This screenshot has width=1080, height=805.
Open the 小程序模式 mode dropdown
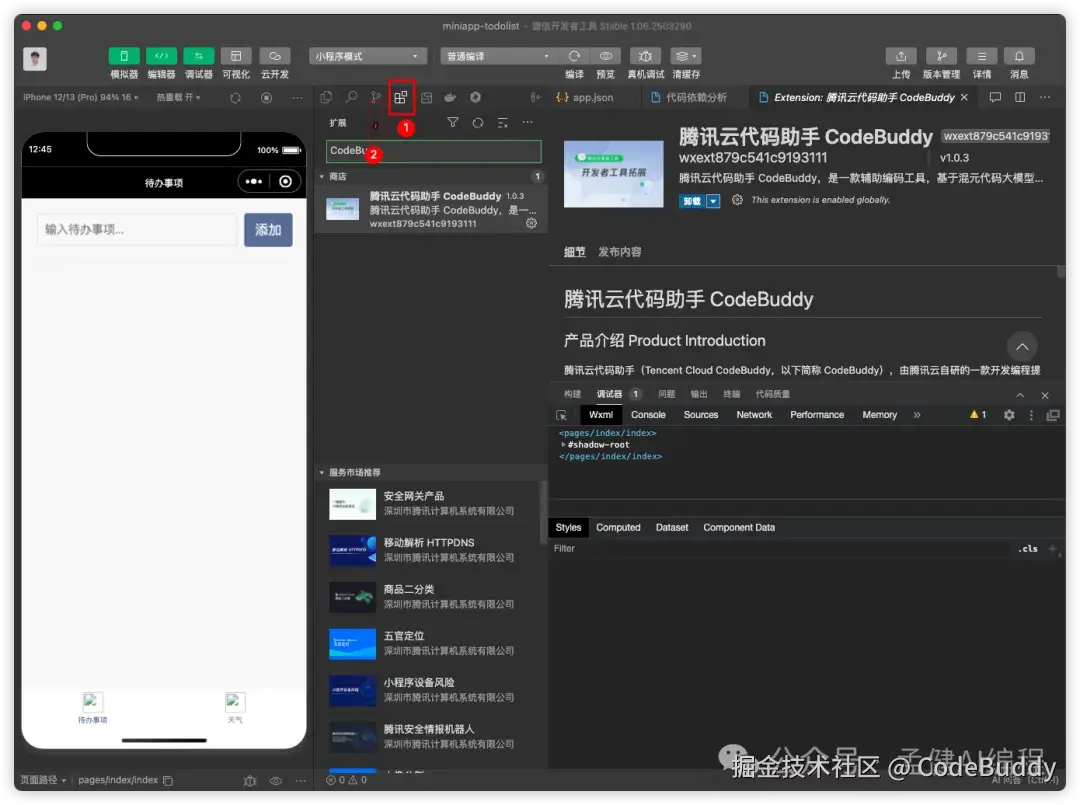(367, 56)
